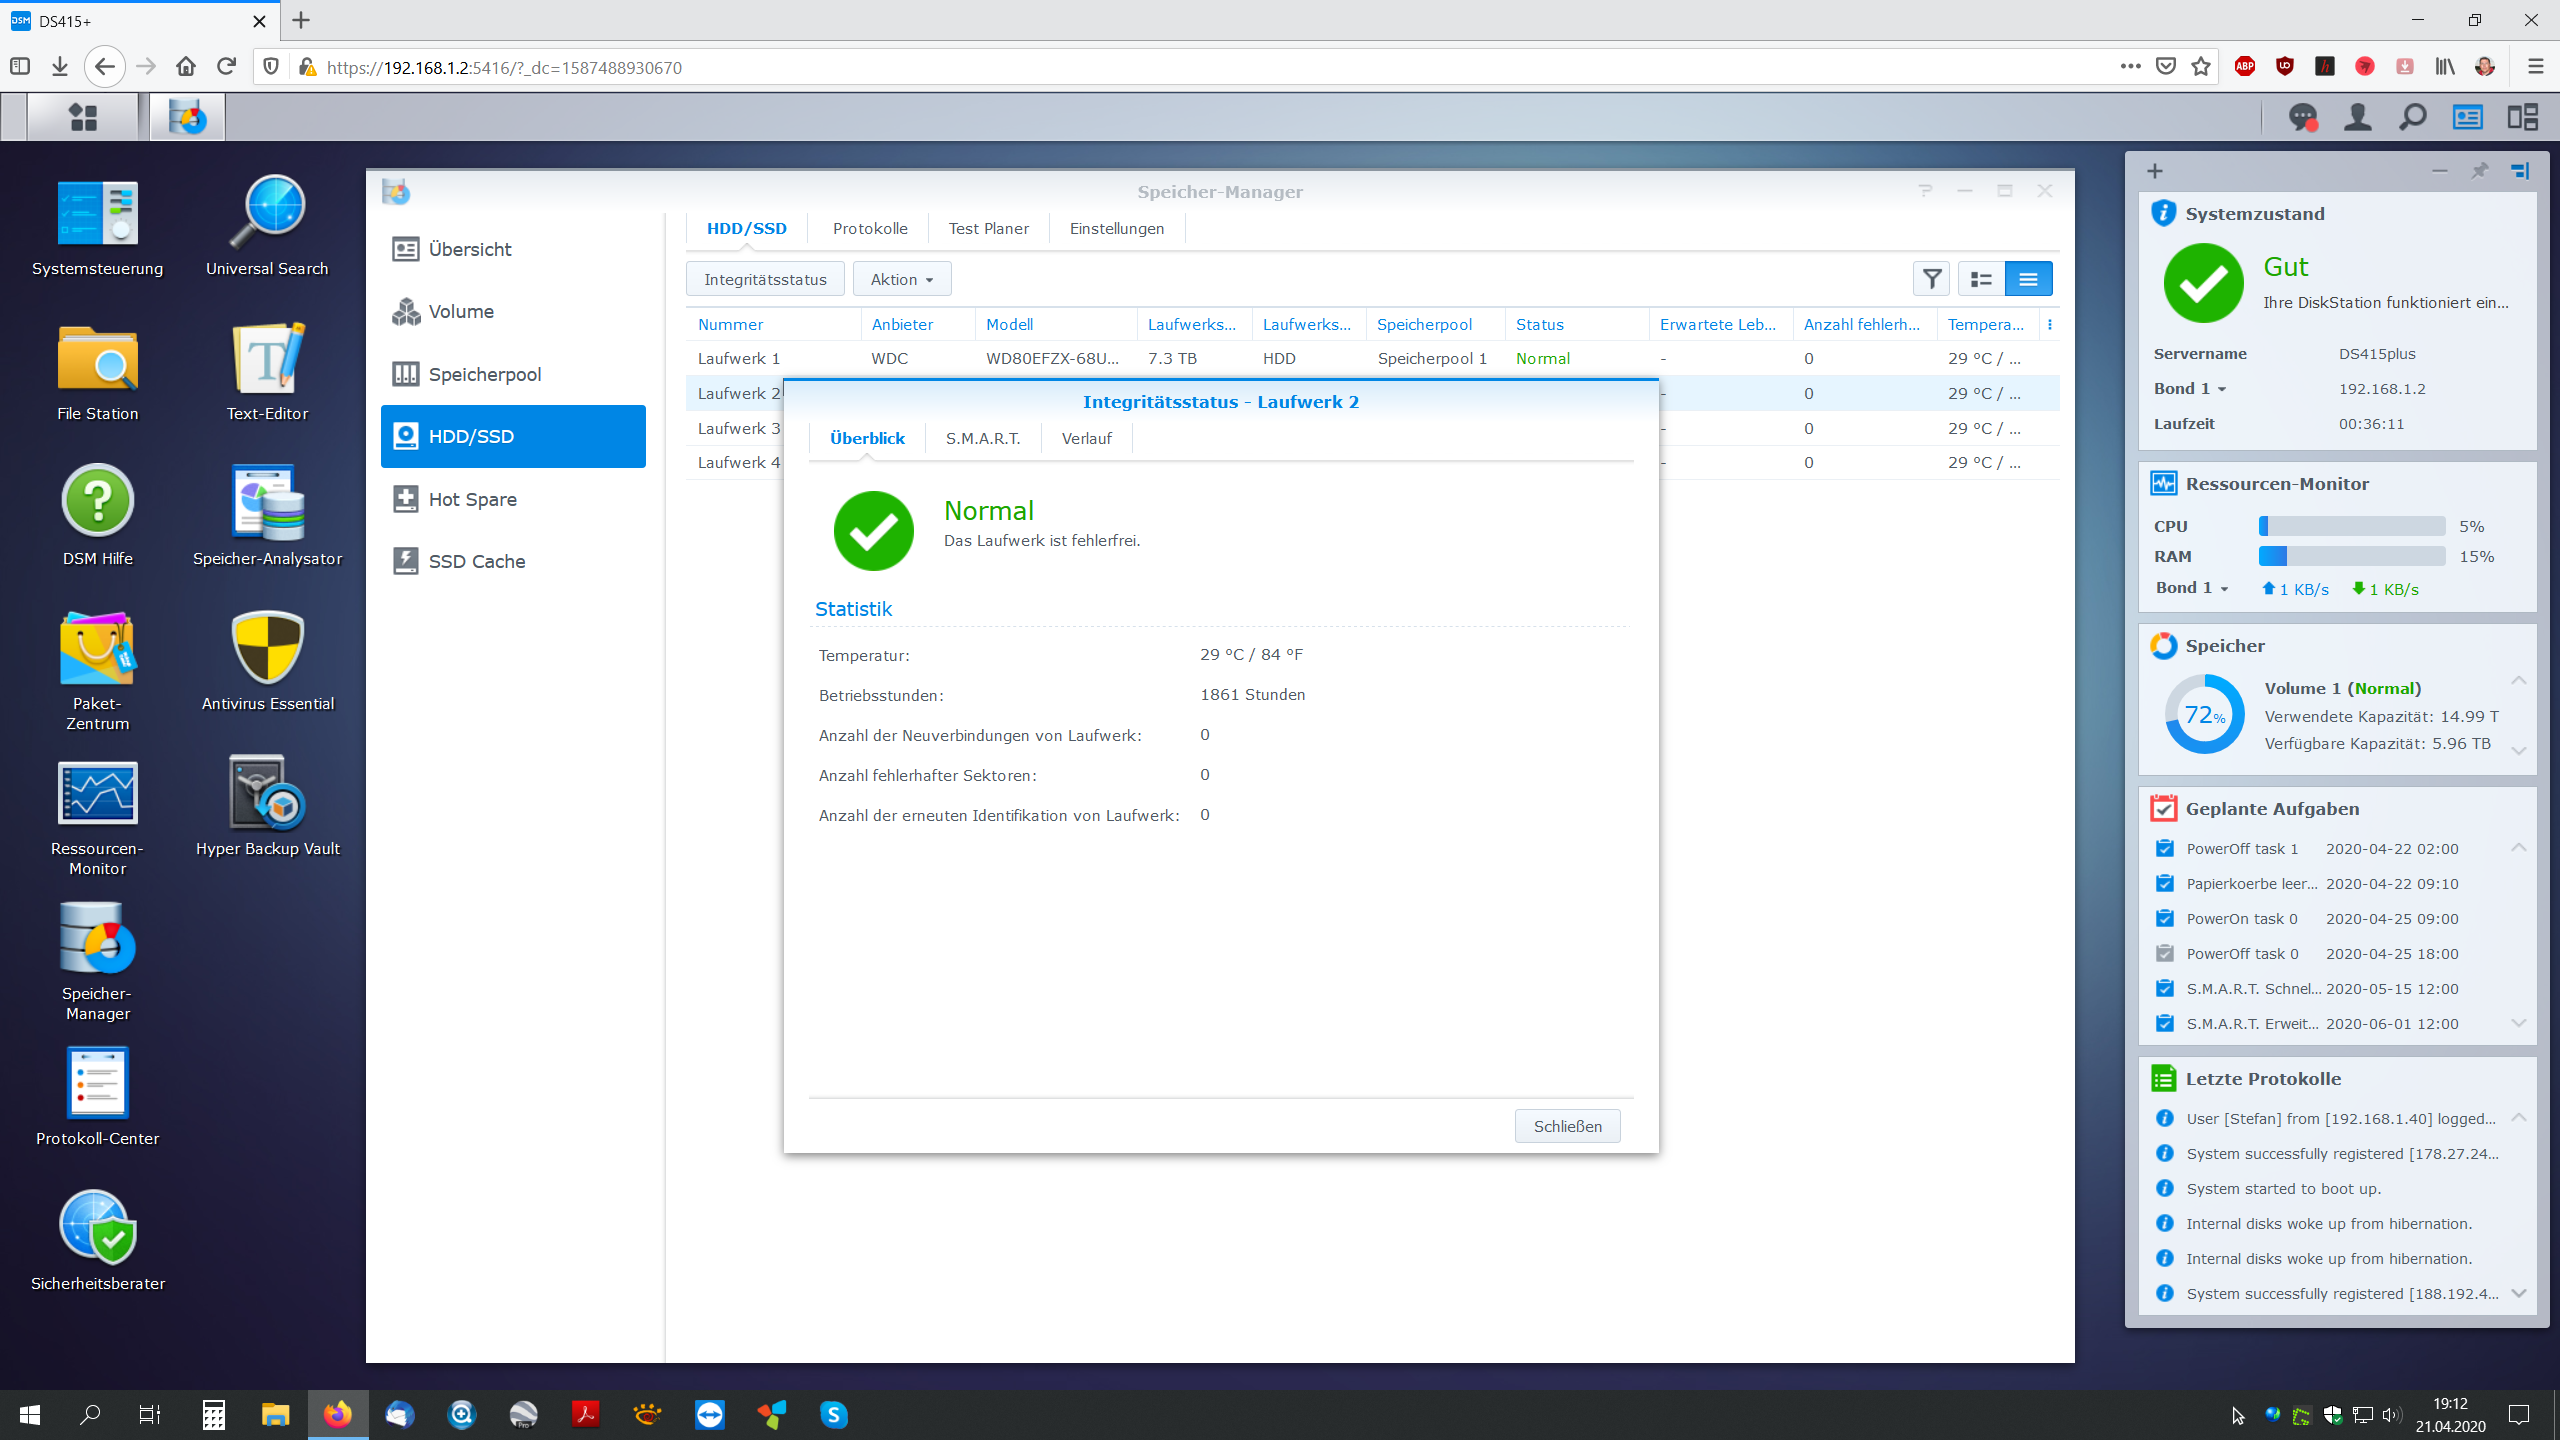Open the File Station desktop icon
The height and width of the screenshot is (1440, 2560).
[x=97, y=361]
